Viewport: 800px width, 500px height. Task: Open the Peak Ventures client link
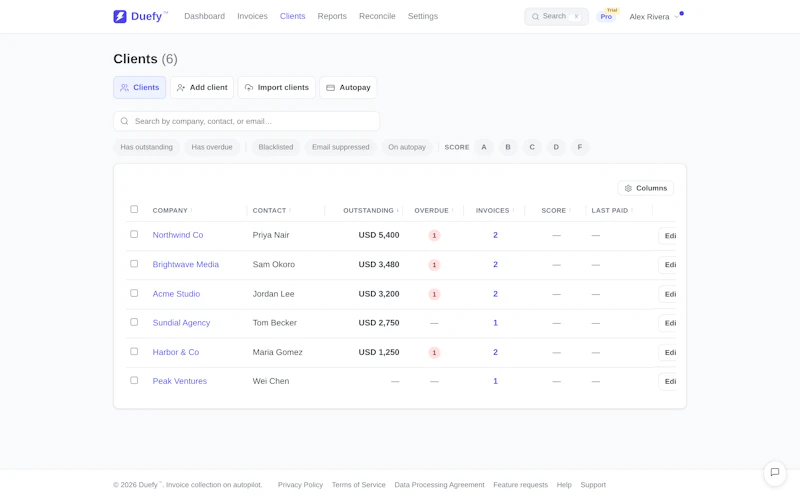(x=180, y=381)
